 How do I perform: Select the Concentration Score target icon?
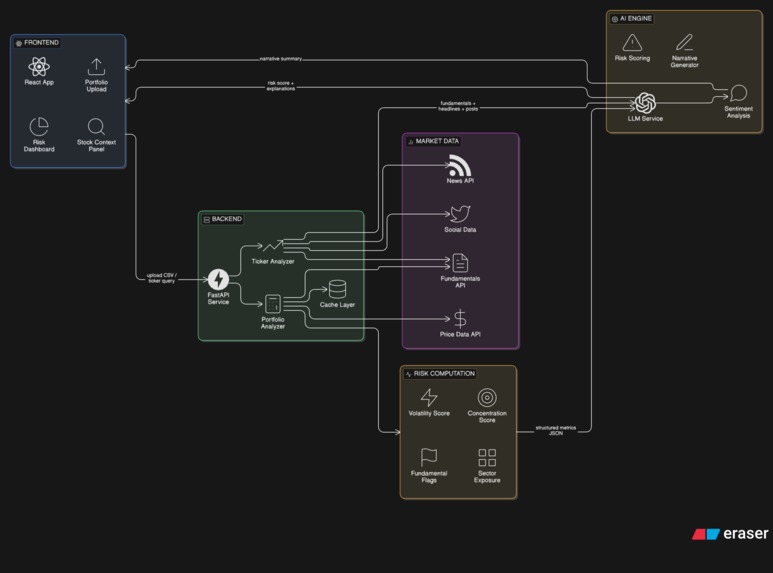click(x=487, y=397)
